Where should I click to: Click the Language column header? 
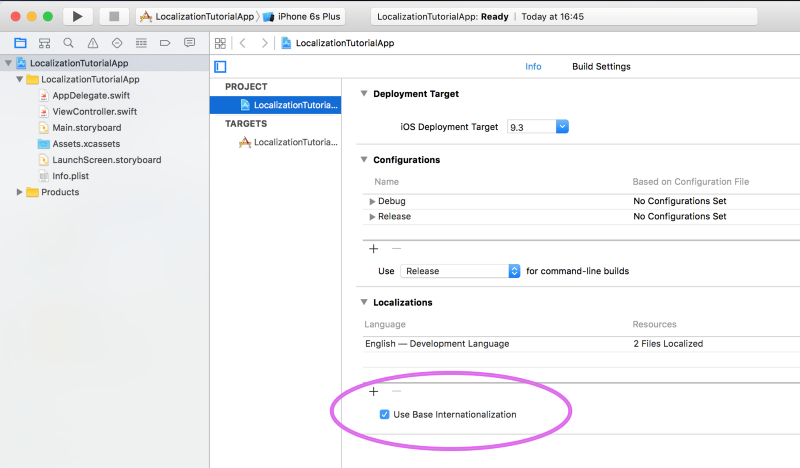pyautogui.click(x=385, y=324)
